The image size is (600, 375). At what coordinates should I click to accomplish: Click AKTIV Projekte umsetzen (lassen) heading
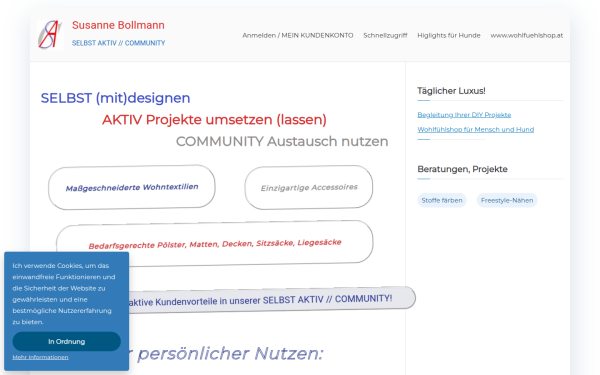pyautogui.click(x=214, y=120)
